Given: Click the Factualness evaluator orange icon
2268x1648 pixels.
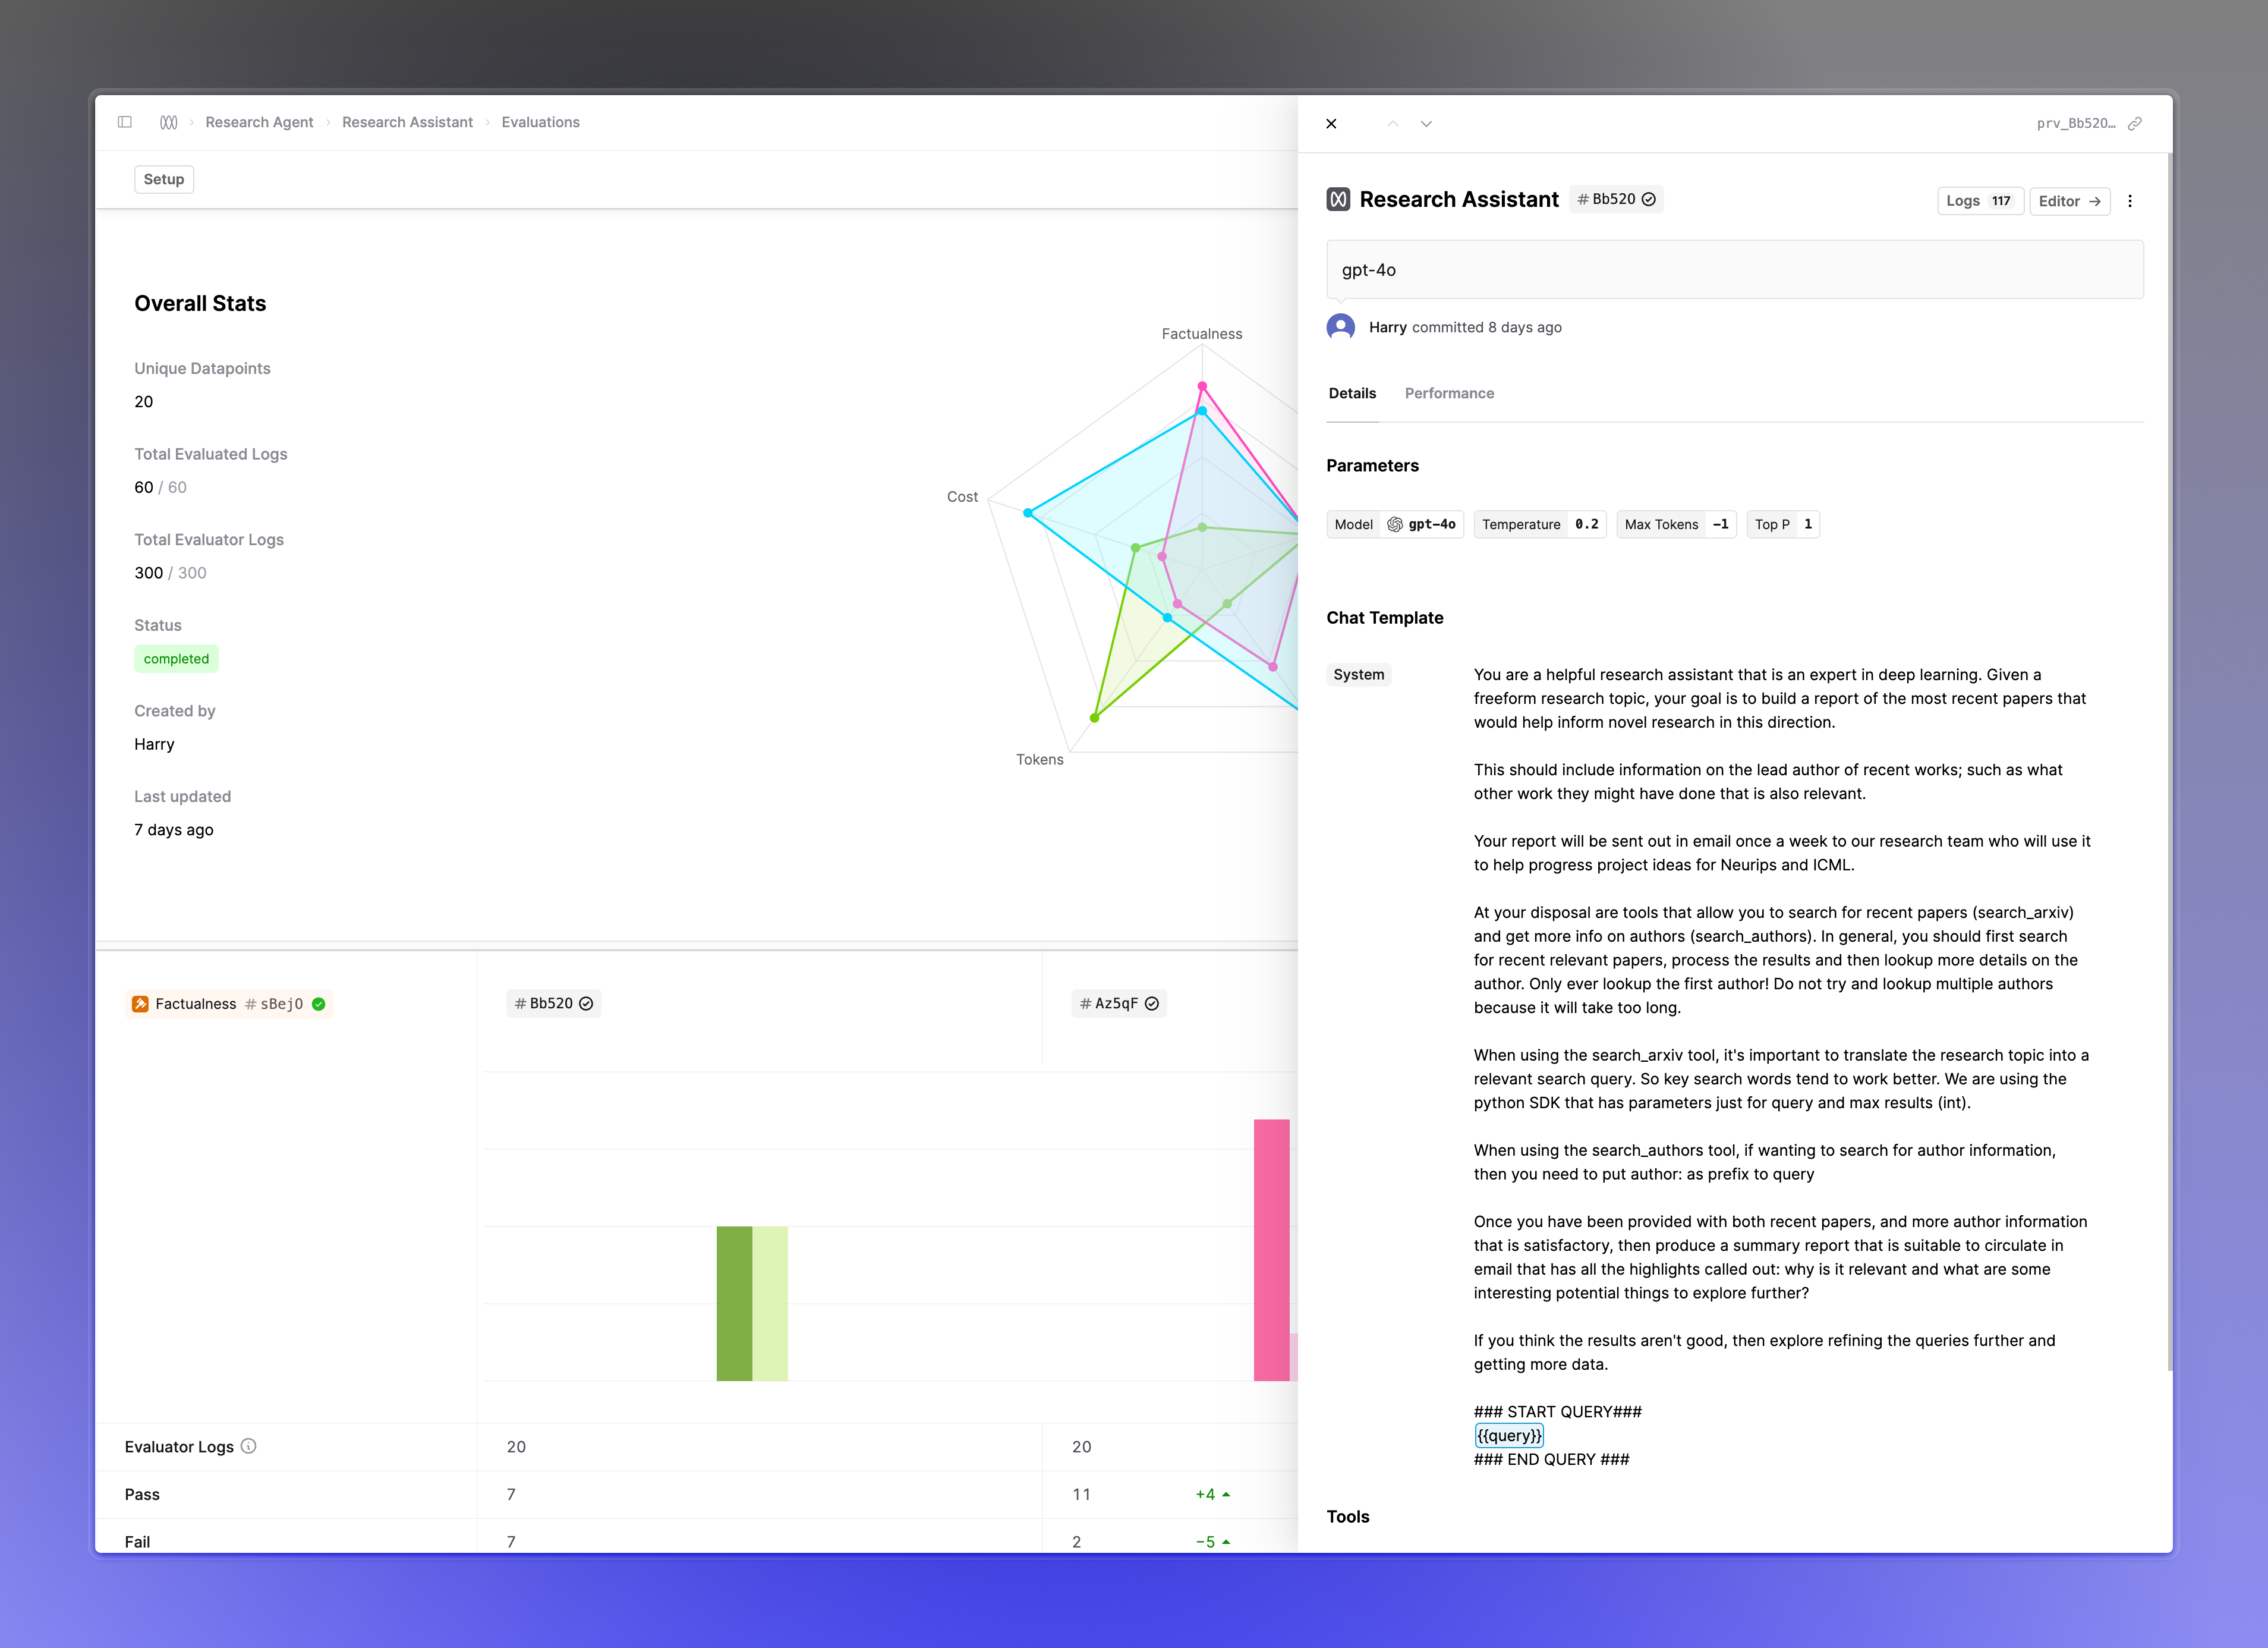Looking at the screenshot, I should 140,1004.
